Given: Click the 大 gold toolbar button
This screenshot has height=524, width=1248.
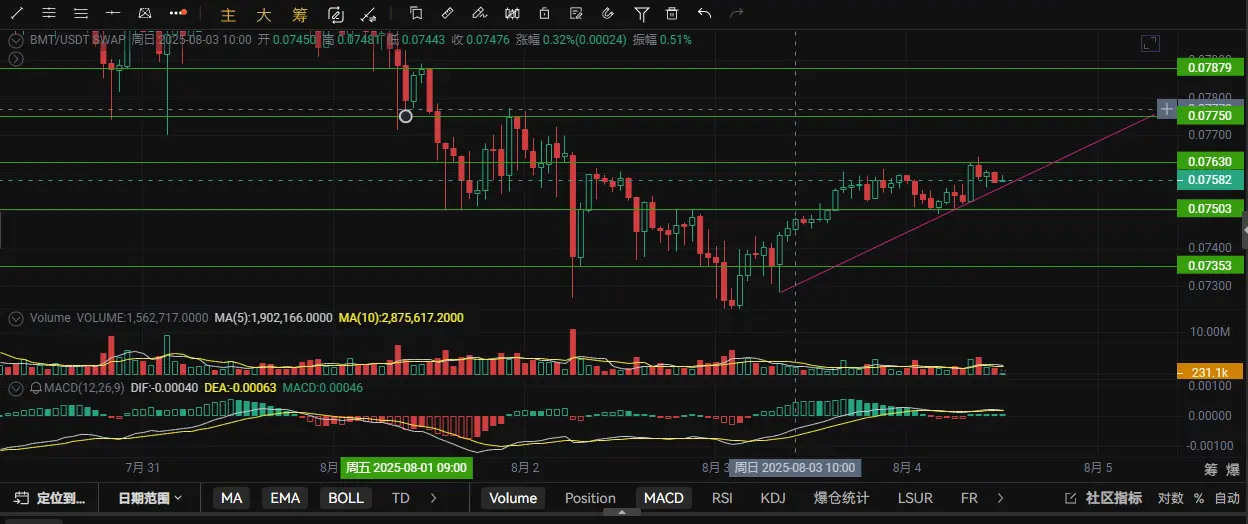Looking at the screenshot, I should pos(264,15).
